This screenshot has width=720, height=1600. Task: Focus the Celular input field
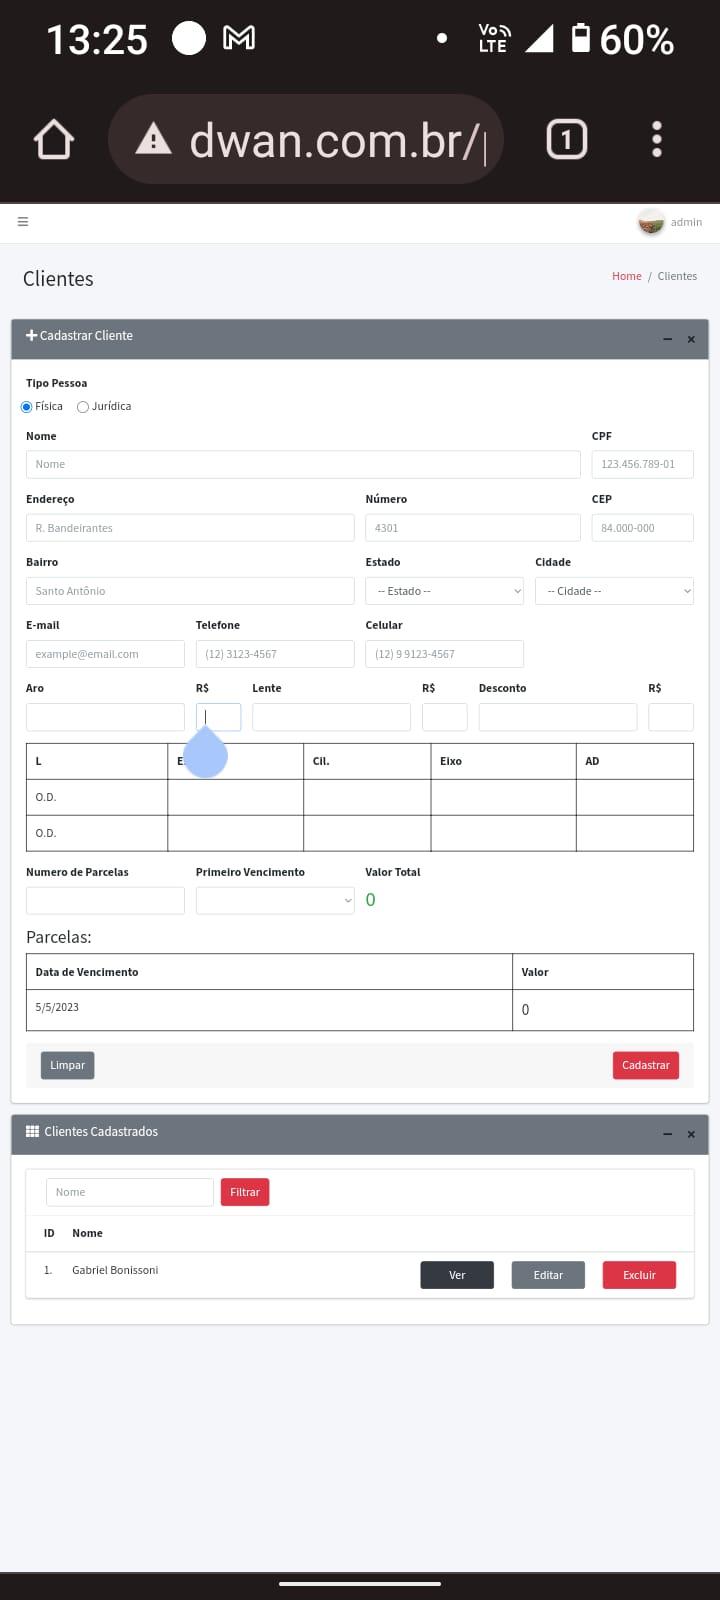tap(444, 654)
